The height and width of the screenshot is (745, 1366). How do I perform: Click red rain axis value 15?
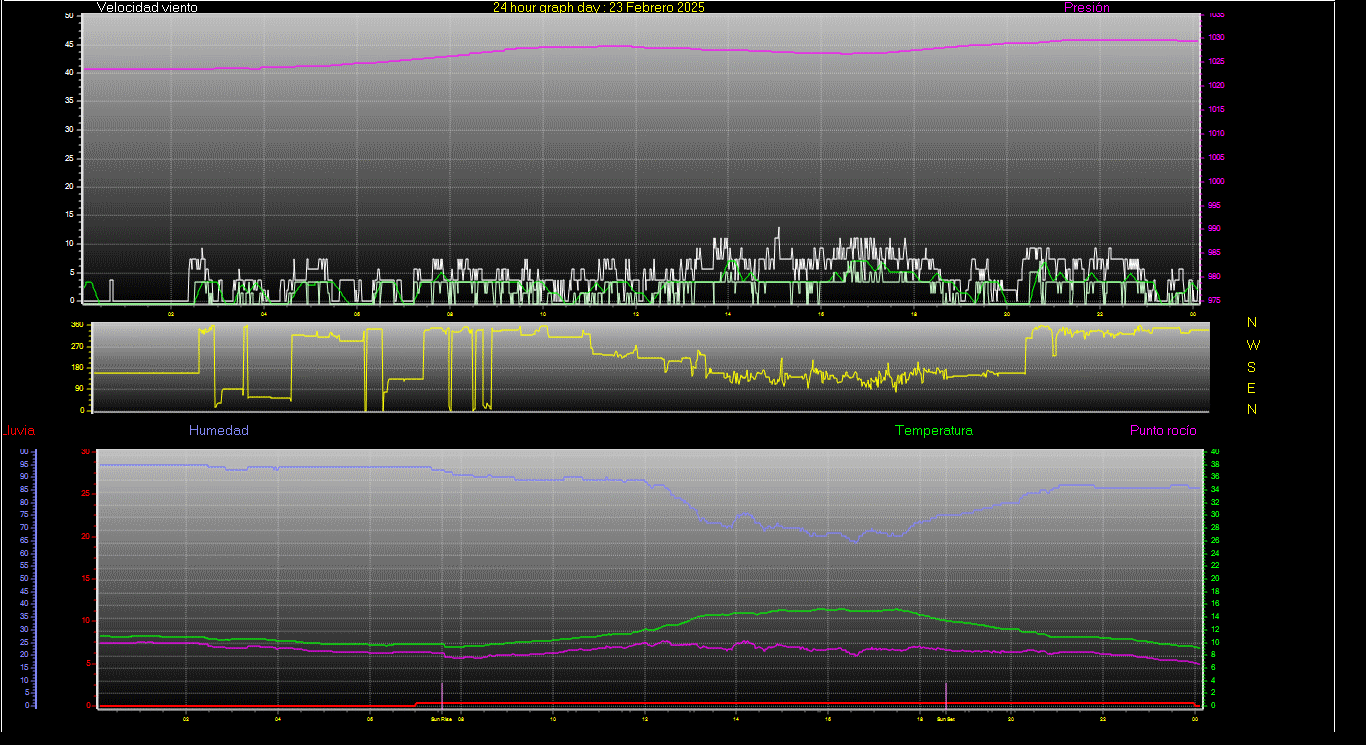(86, 579)
